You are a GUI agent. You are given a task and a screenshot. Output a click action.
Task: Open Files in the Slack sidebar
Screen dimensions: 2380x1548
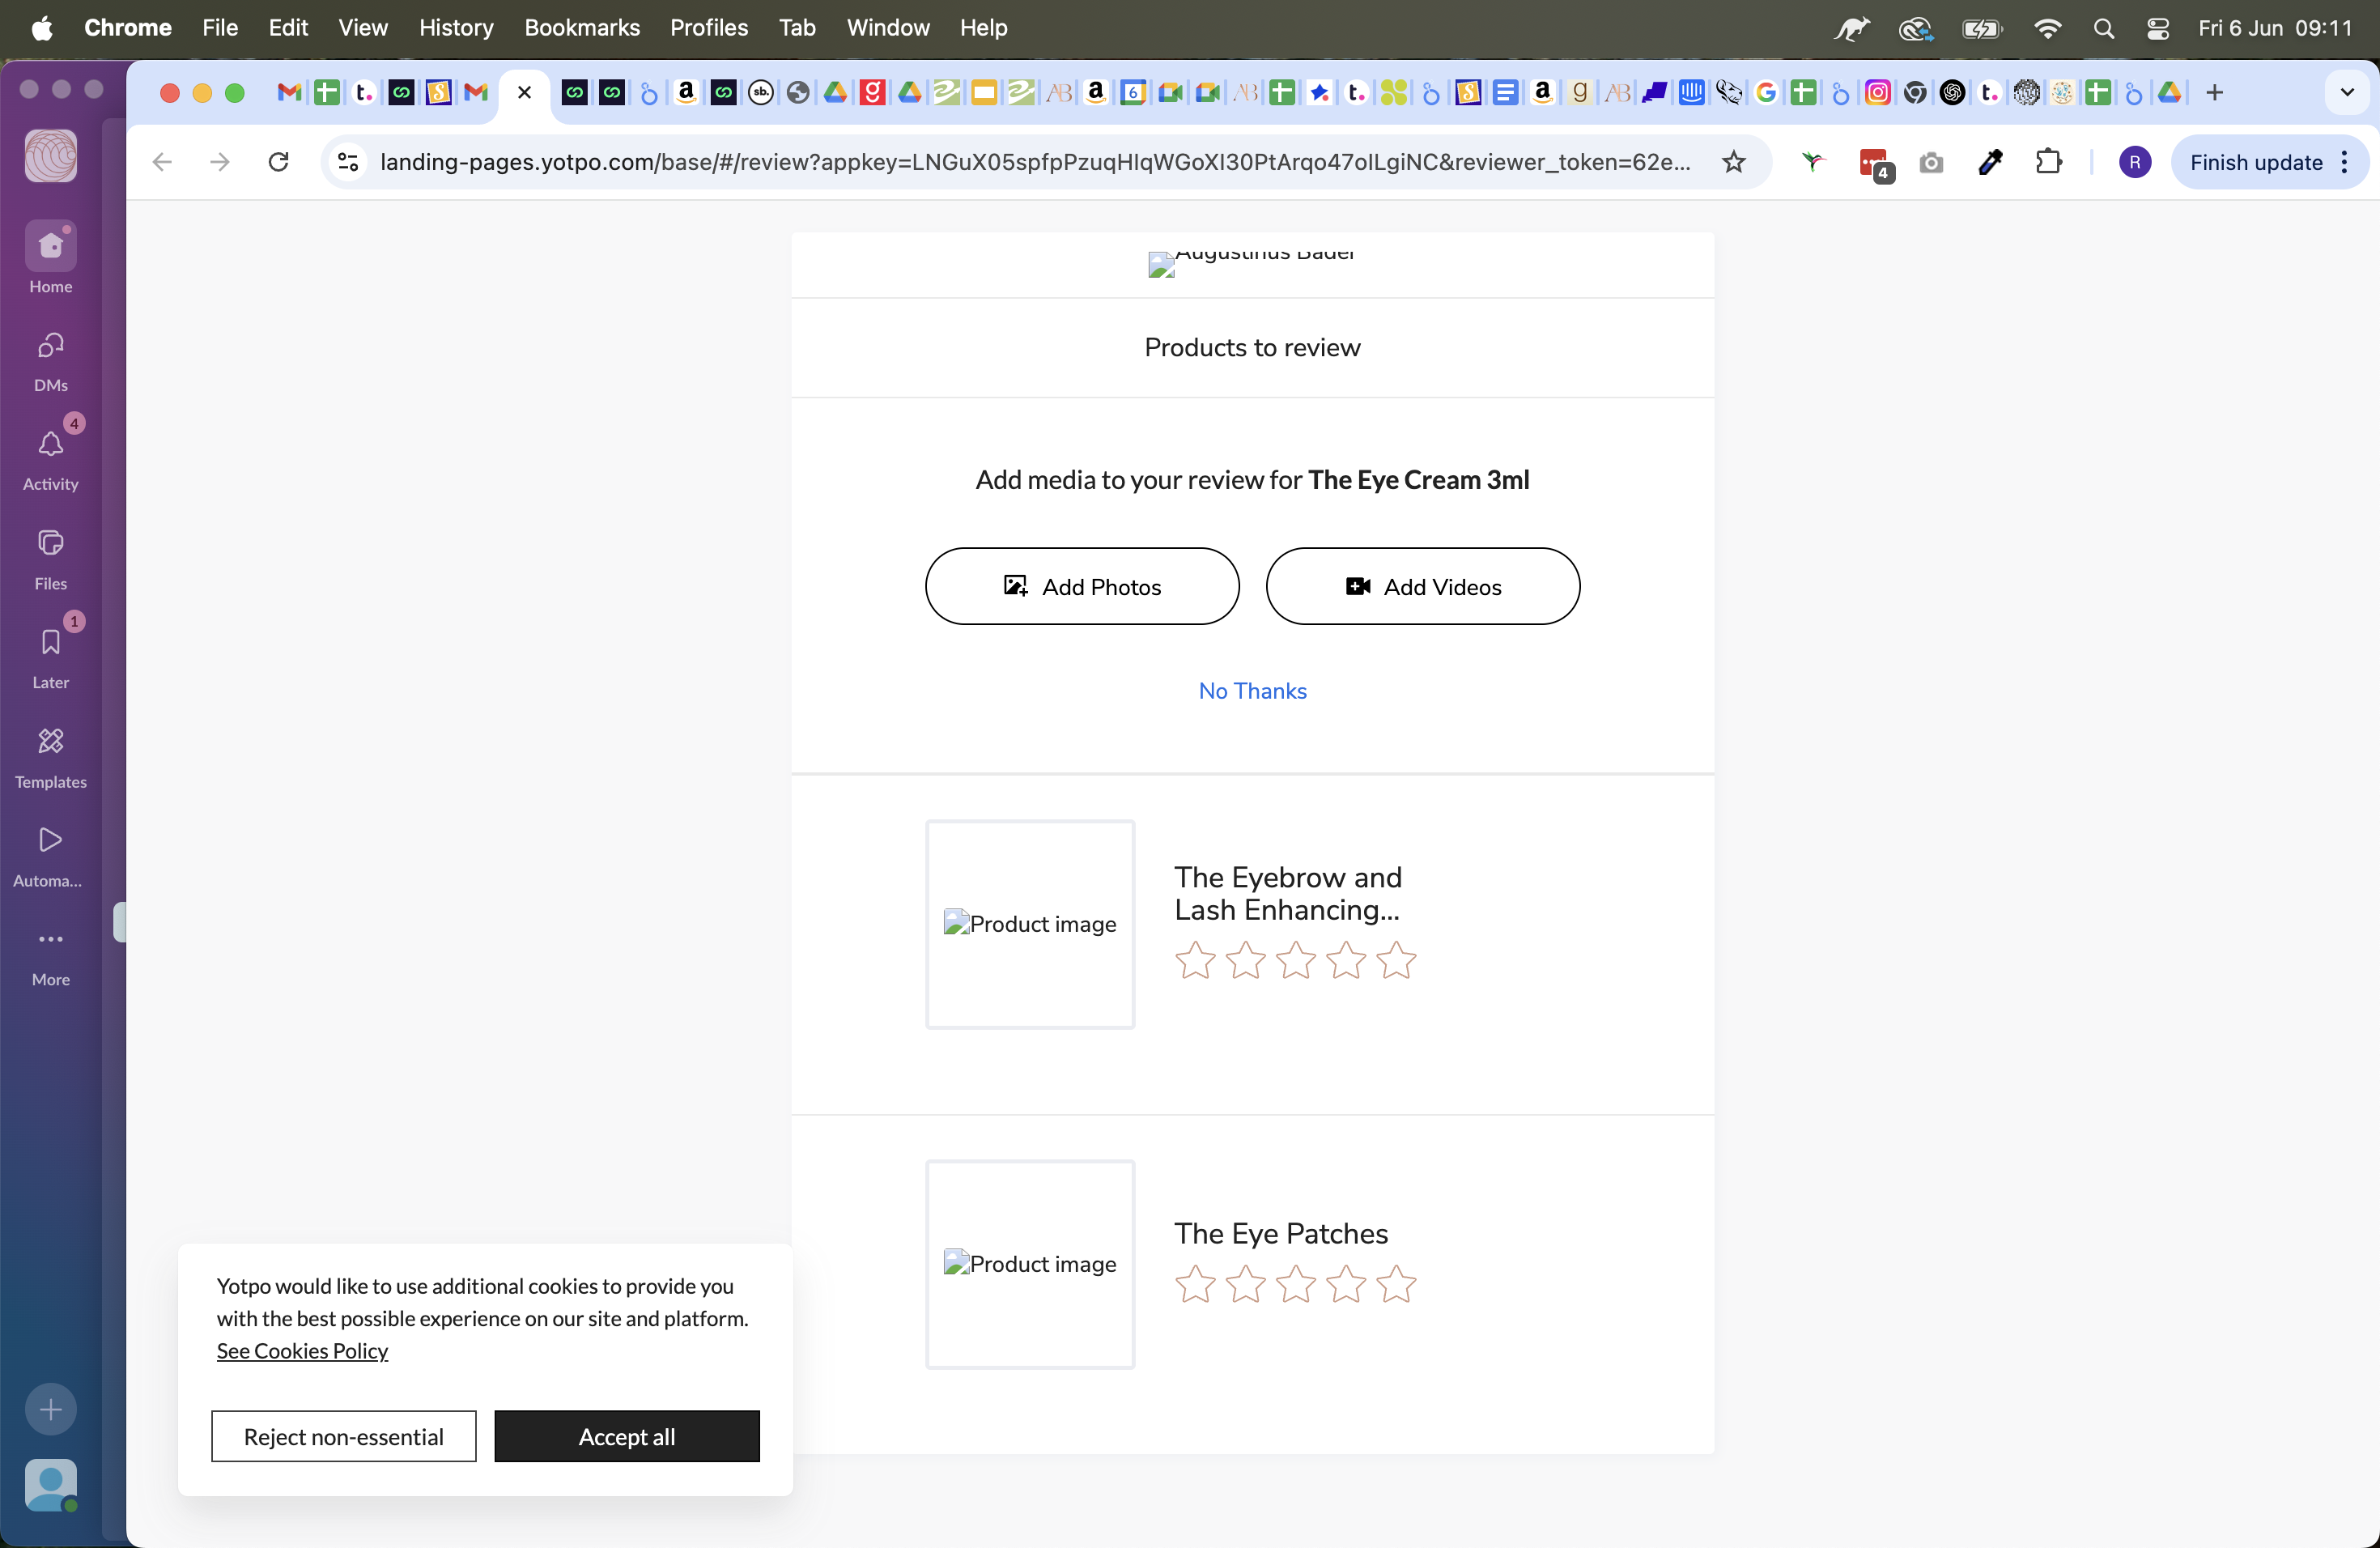click(50, 558)
